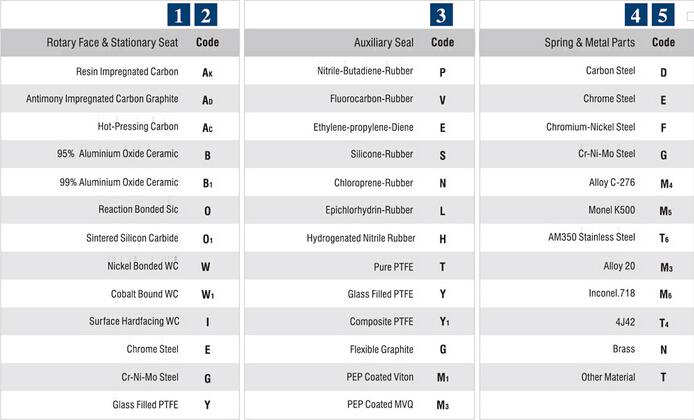The height and width of the screenshot is (420, 694).
Task: Select the Resin Impregnated Carbon row
Action: coord(127,72)
